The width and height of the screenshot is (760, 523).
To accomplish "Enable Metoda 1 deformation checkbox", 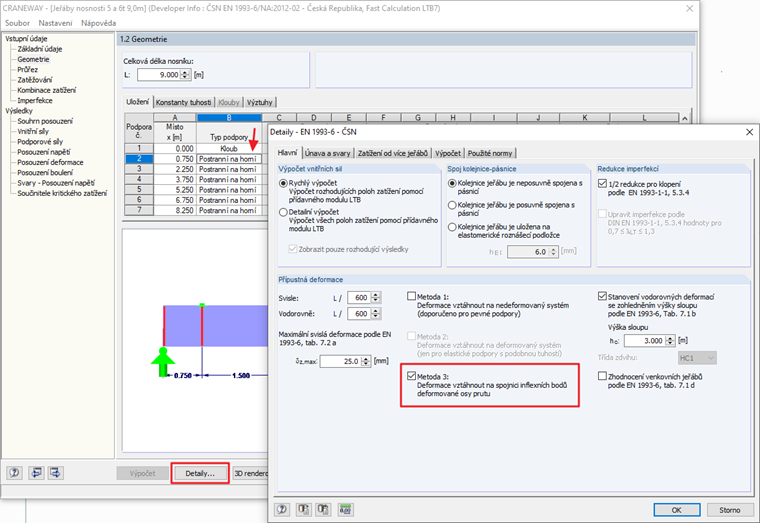I will pyautogui.click(x=412, y=296).
